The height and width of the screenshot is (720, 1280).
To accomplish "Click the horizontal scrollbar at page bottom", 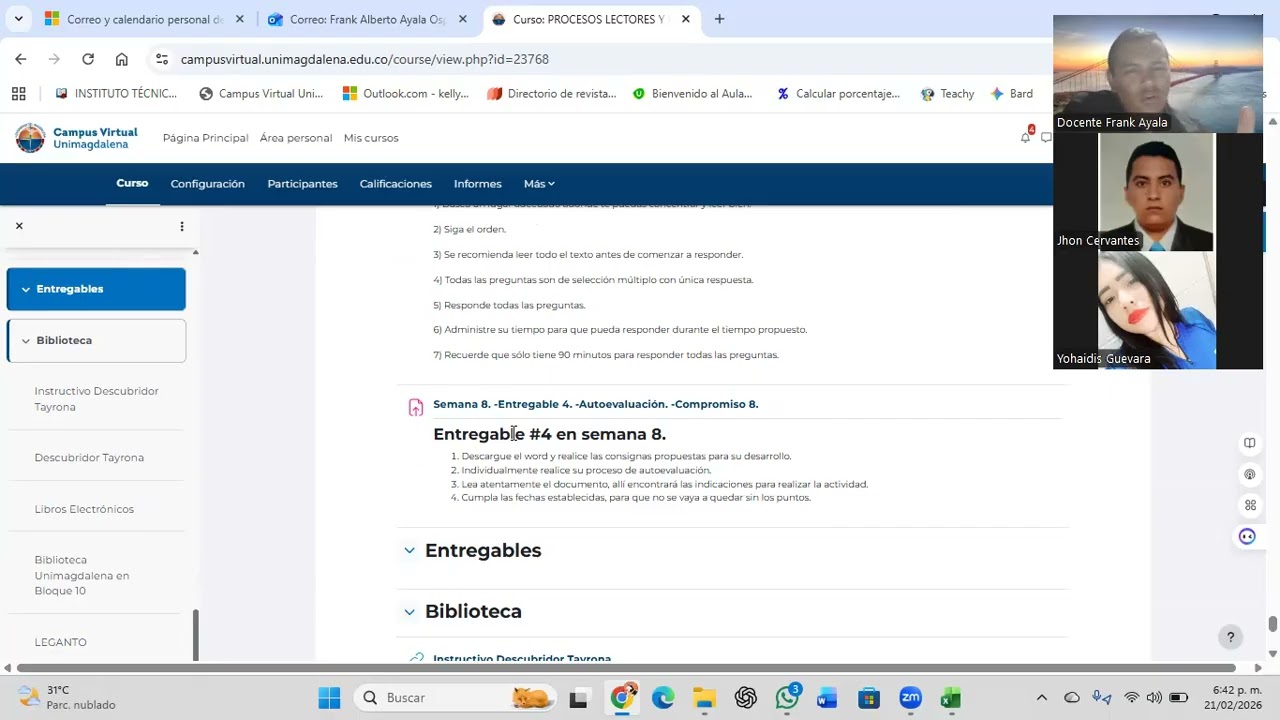I will coord(626,668).
